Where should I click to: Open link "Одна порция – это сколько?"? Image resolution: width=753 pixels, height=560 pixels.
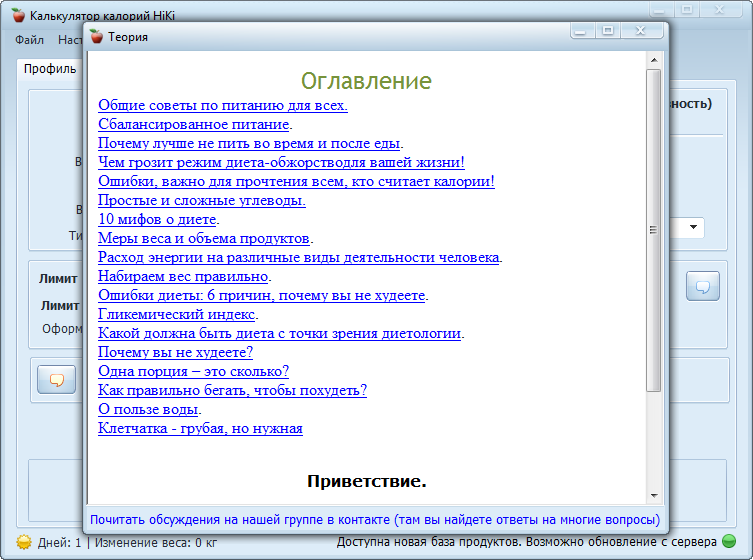point(194,371)
